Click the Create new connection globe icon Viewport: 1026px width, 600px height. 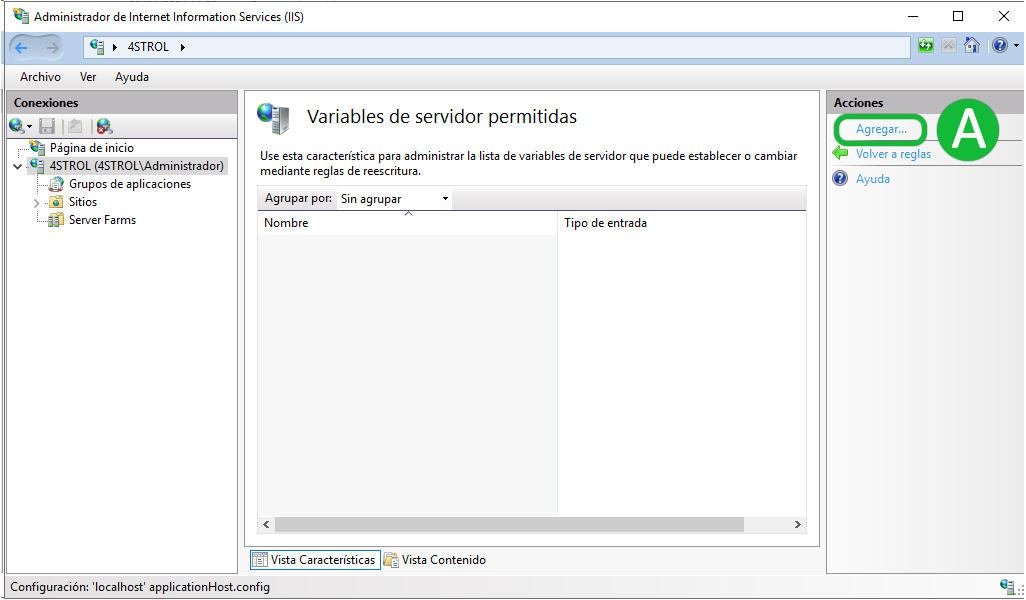click(16, 126)
